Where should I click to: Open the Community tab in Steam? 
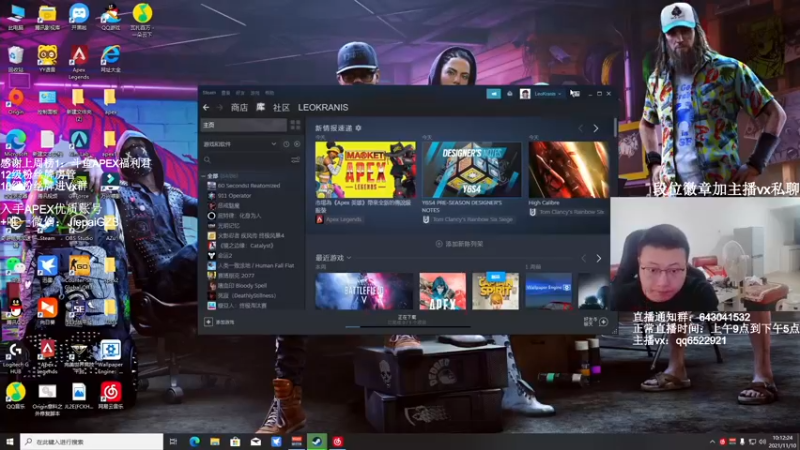point(281,108)
